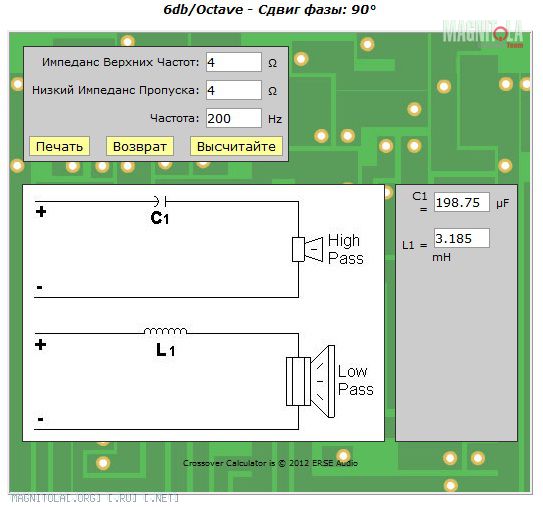This screenshot has height=507, width=543.
Task: Click the Возврат button
Action: [x=140, y=146]
